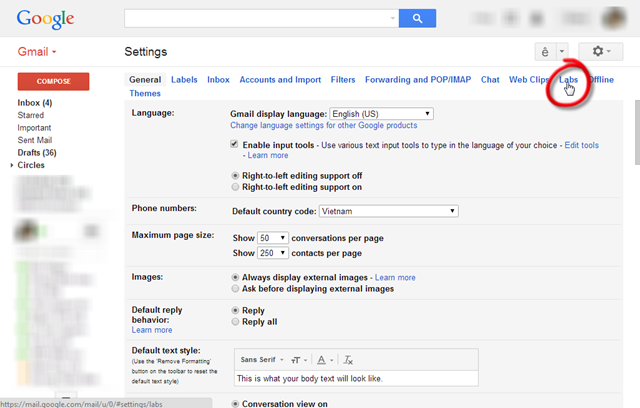
Task: Select Ask before displaying external images
Action: (x=235, y=288)
